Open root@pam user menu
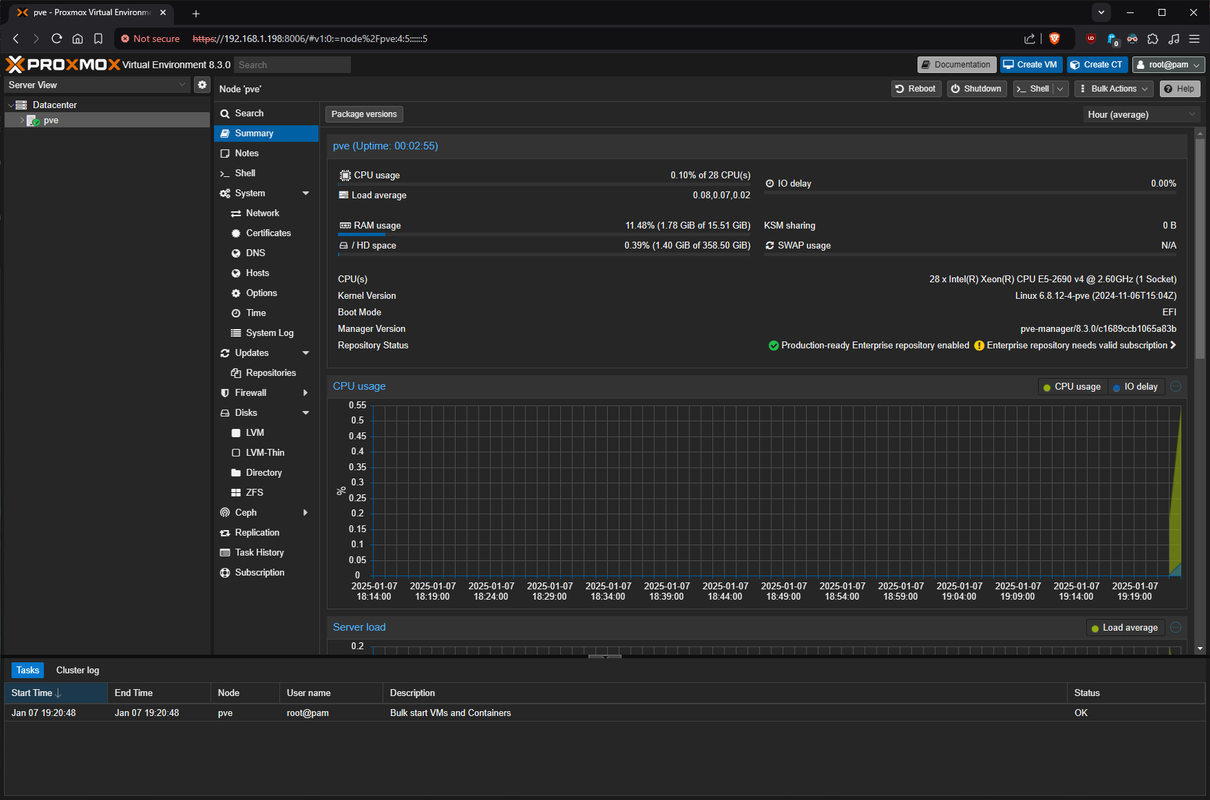Viewport: 1210px width, 800px height. (1168, 64)
